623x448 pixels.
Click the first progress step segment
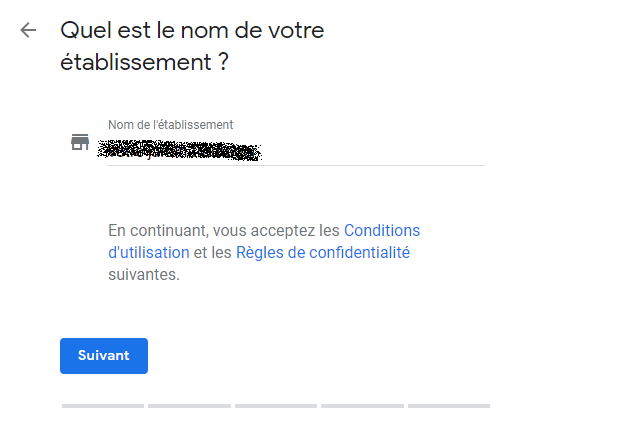pyautogui.click(x=103, y=406)
